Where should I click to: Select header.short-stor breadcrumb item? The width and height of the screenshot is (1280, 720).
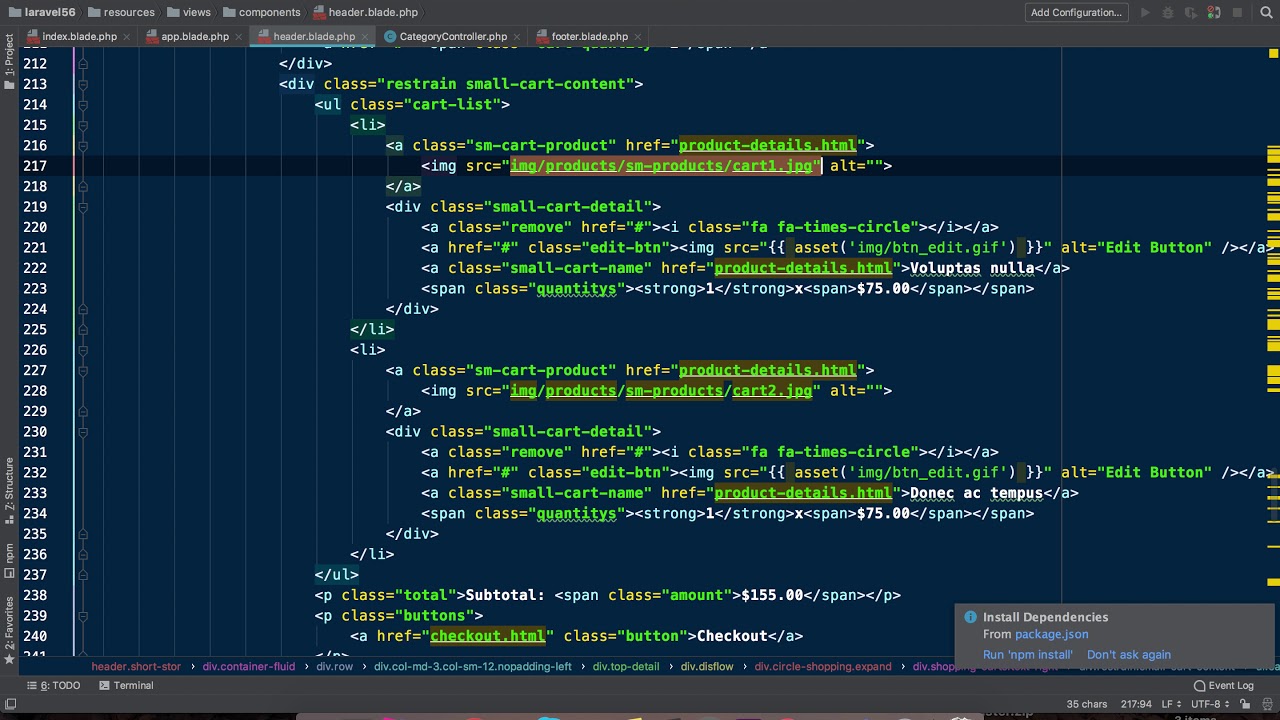tap(136, 666)
